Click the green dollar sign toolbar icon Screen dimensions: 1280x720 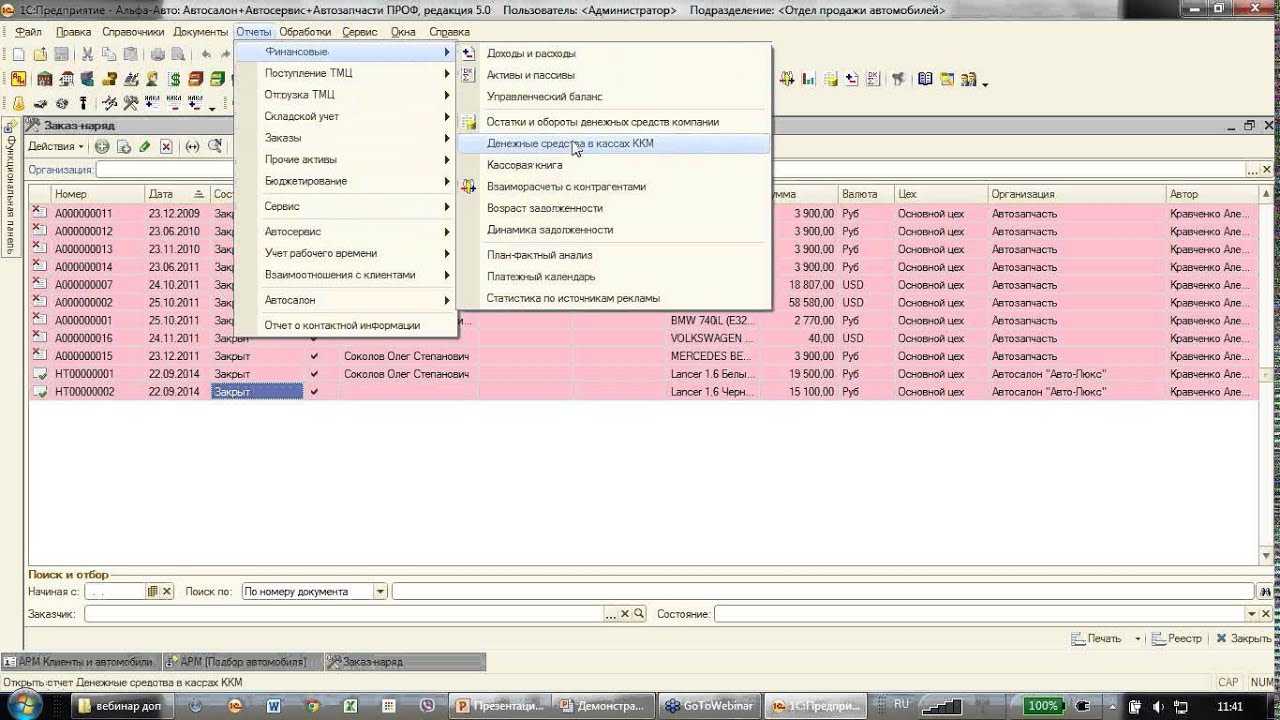click(175, 79)
